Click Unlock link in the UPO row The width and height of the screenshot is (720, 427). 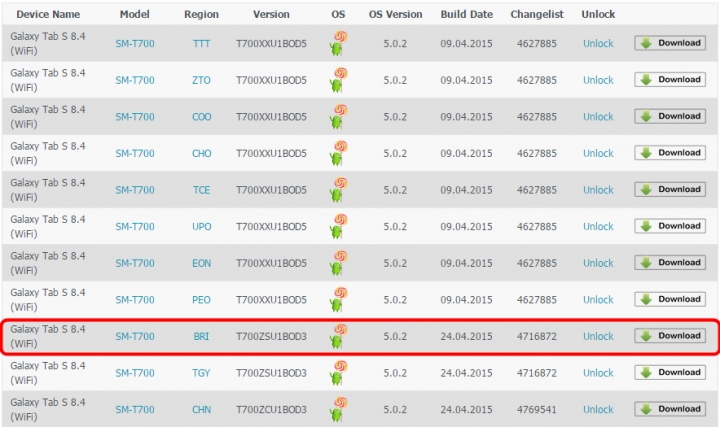point(598,227)
